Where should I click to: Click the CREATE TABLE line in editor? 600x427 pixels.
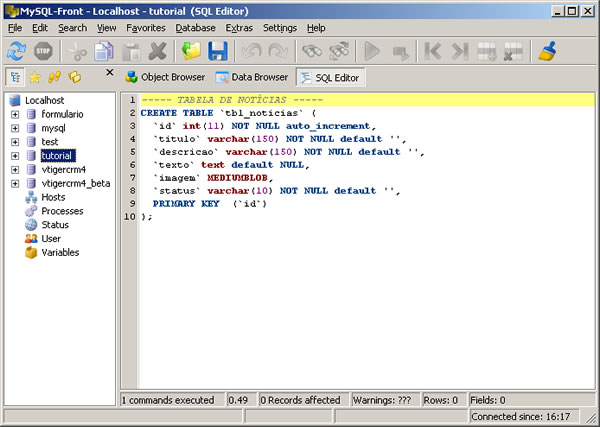click(x=228, y=113)
